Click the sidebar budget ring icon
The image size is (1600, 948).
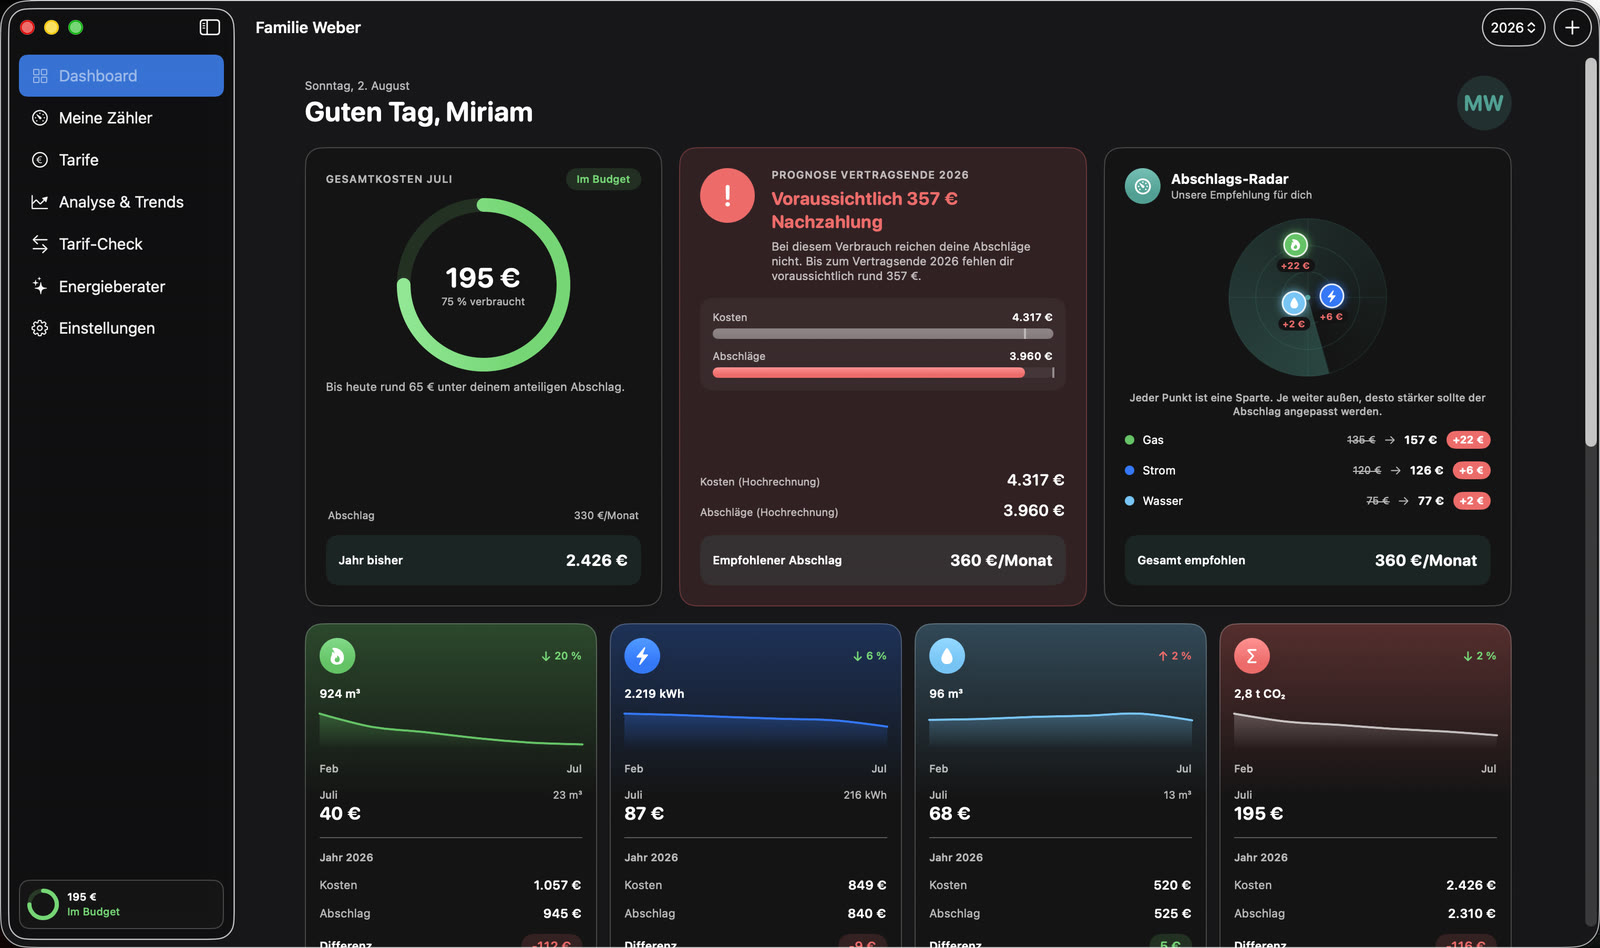pos(43,904)
